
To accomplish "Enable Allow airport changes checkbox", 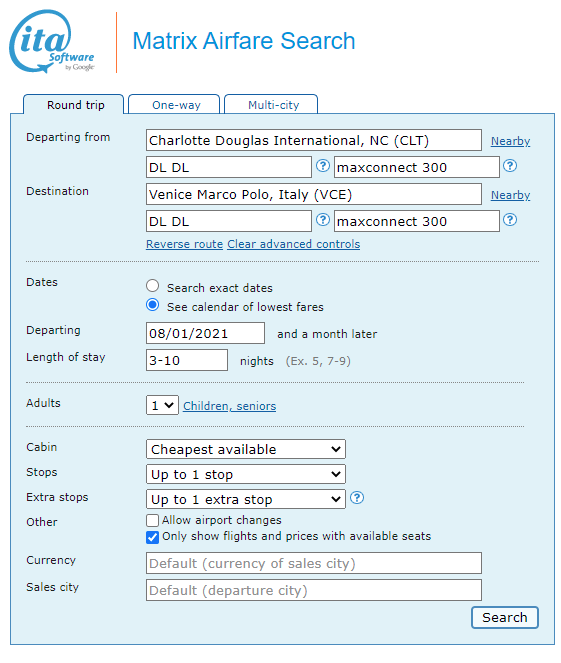I will point(152,520).
